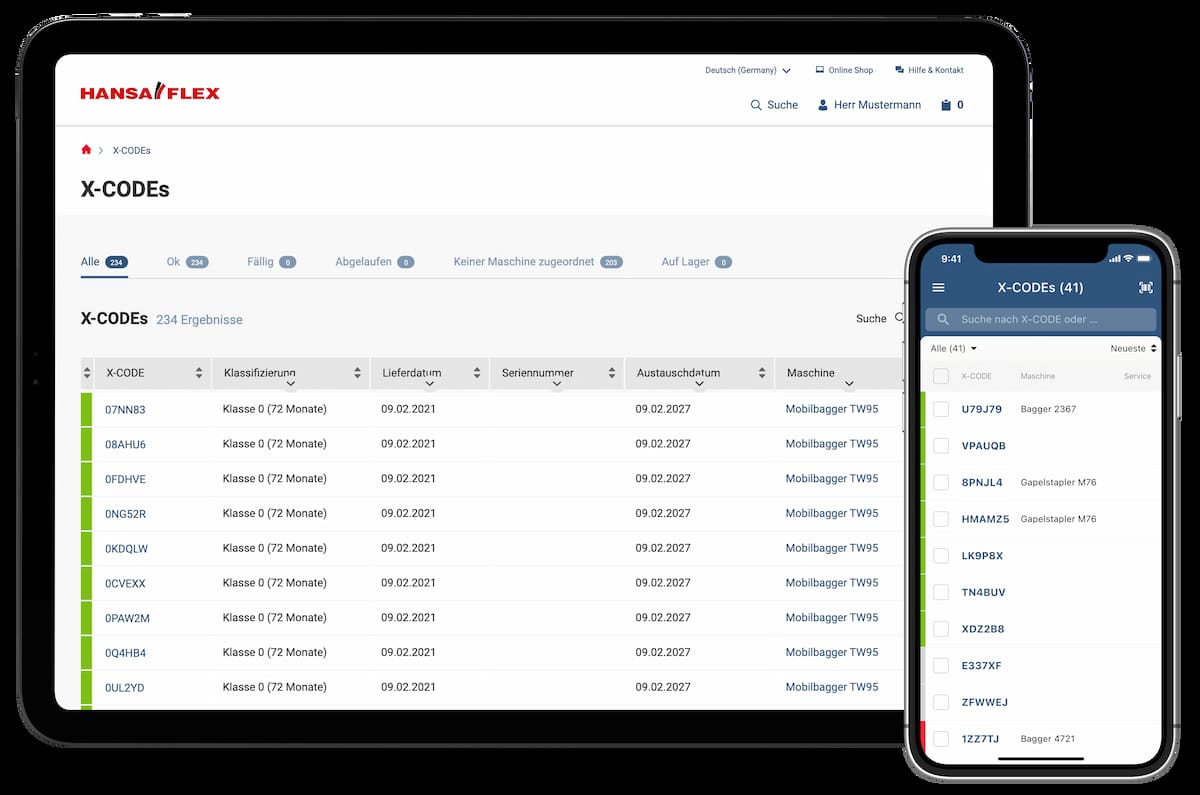The width and height of the screenshot is (1200, 795).
Task: Open the search magnifier in header
Action: click(757, 105)
